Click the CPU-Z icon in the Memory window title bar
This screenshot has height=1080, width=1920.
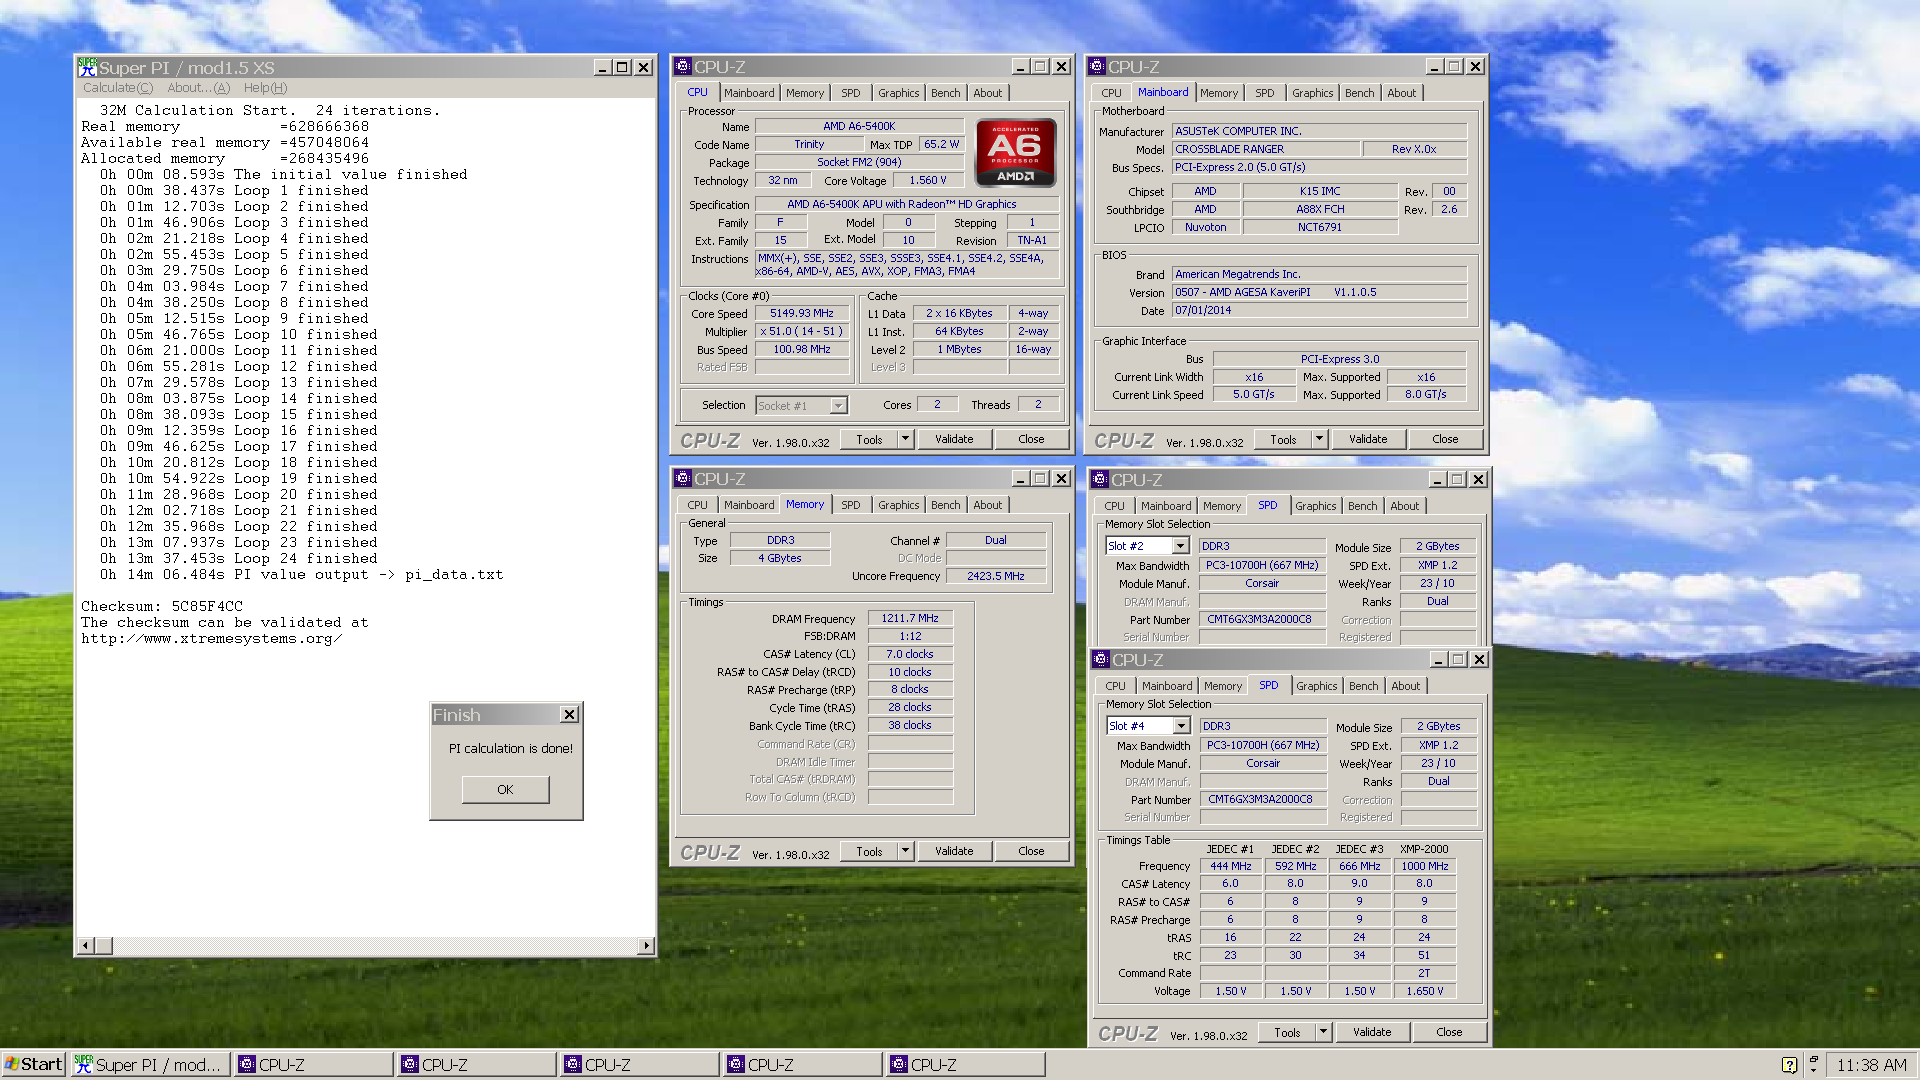click(683, 479)
